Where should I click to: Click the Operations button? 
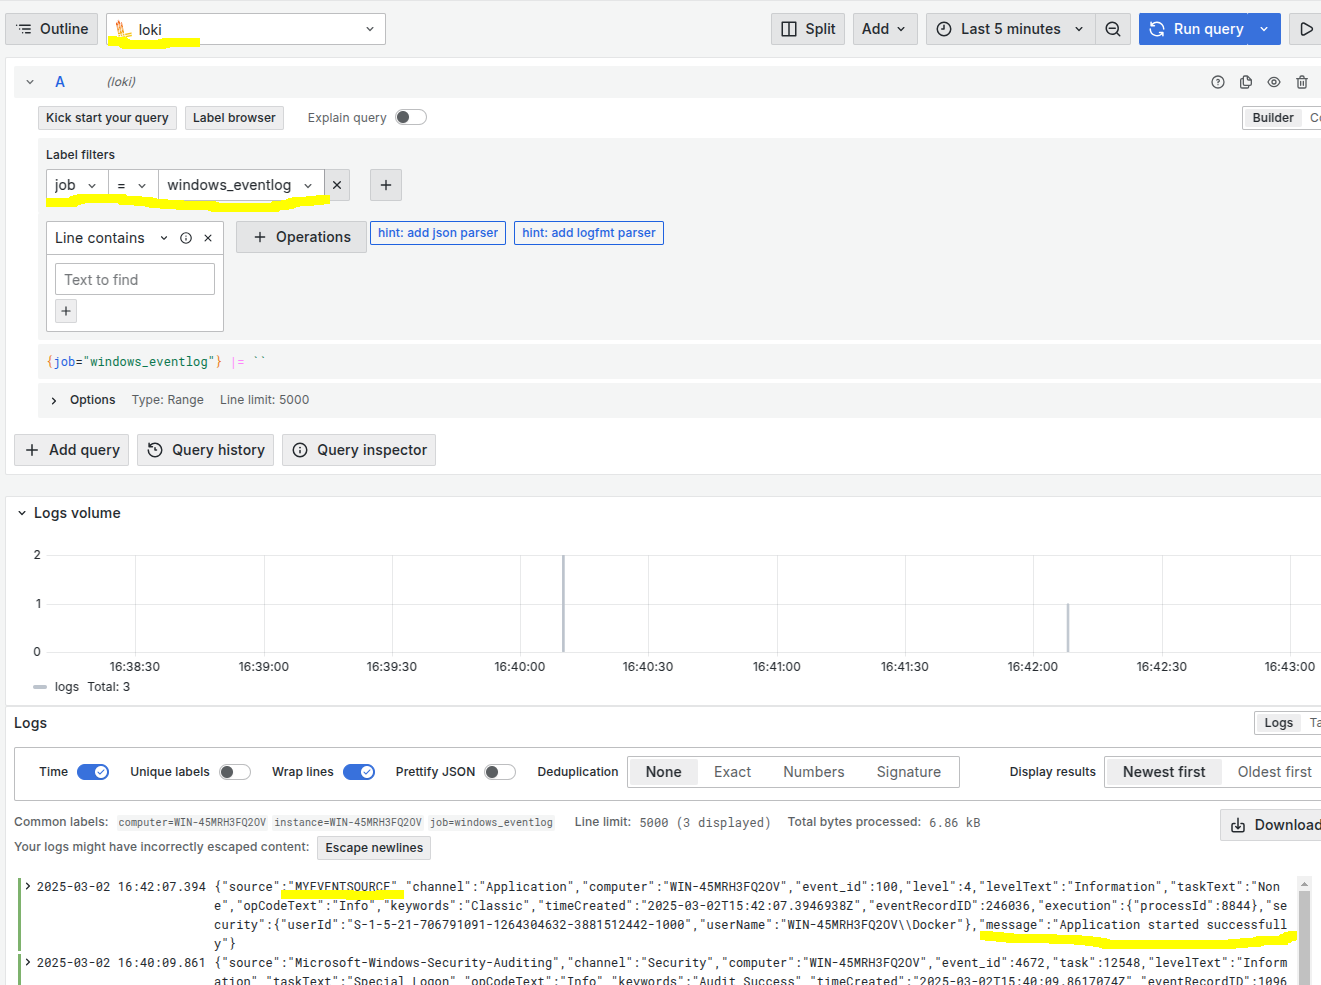302,237
